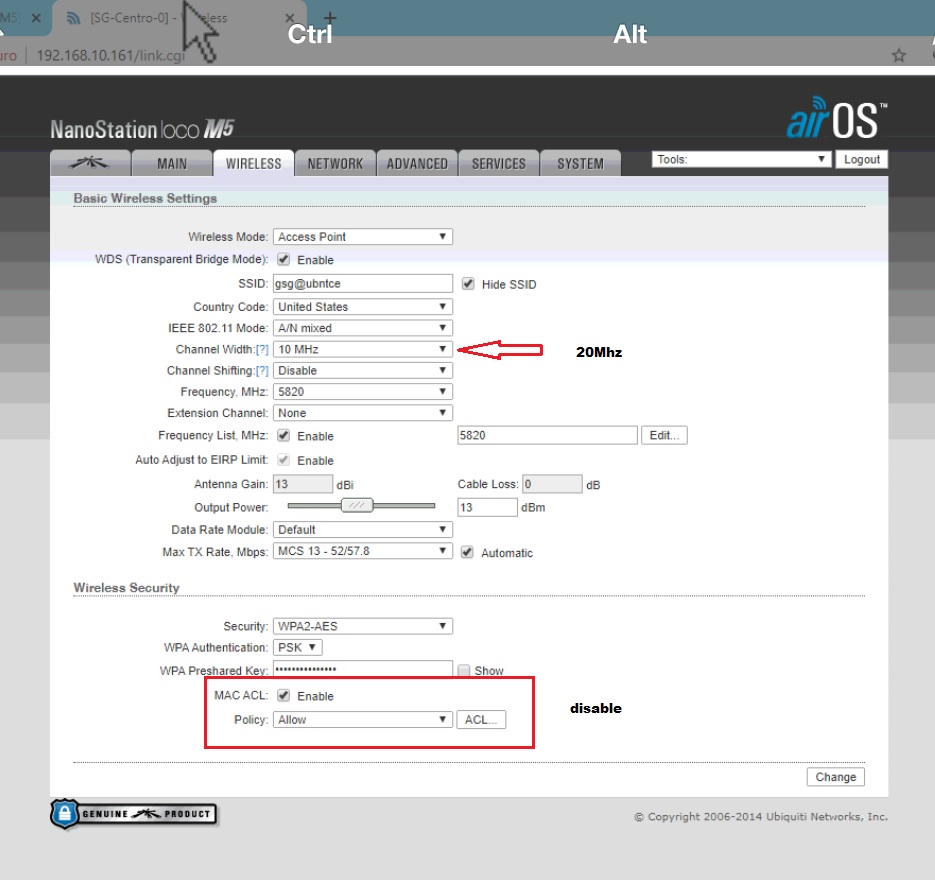The height and width of the screenshot is (880, 935).
Task: Click the airOS logo
Action: (x=837, y=117)
